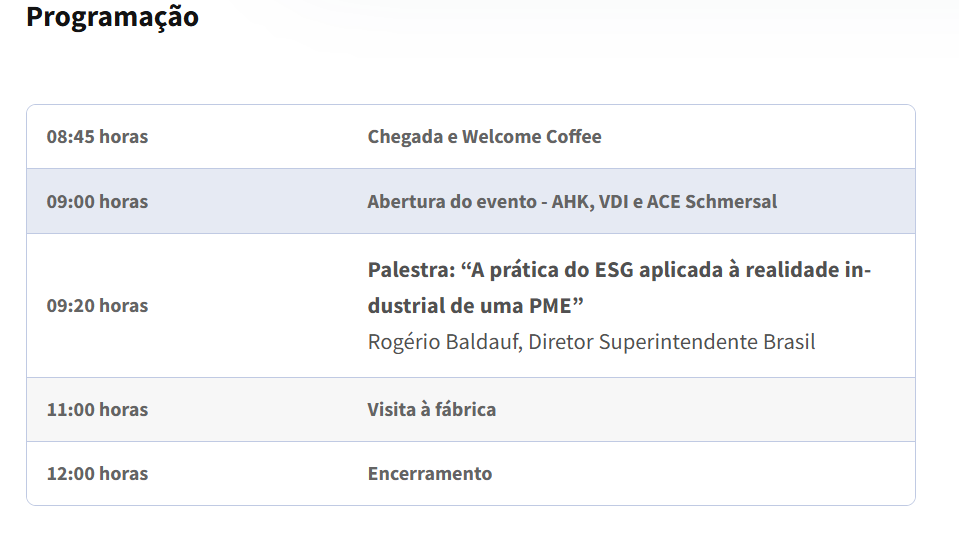This screenshot has width=959, height=534.
Task: Click the 09:20 horas time cell
Action: (x=97, y=306)
